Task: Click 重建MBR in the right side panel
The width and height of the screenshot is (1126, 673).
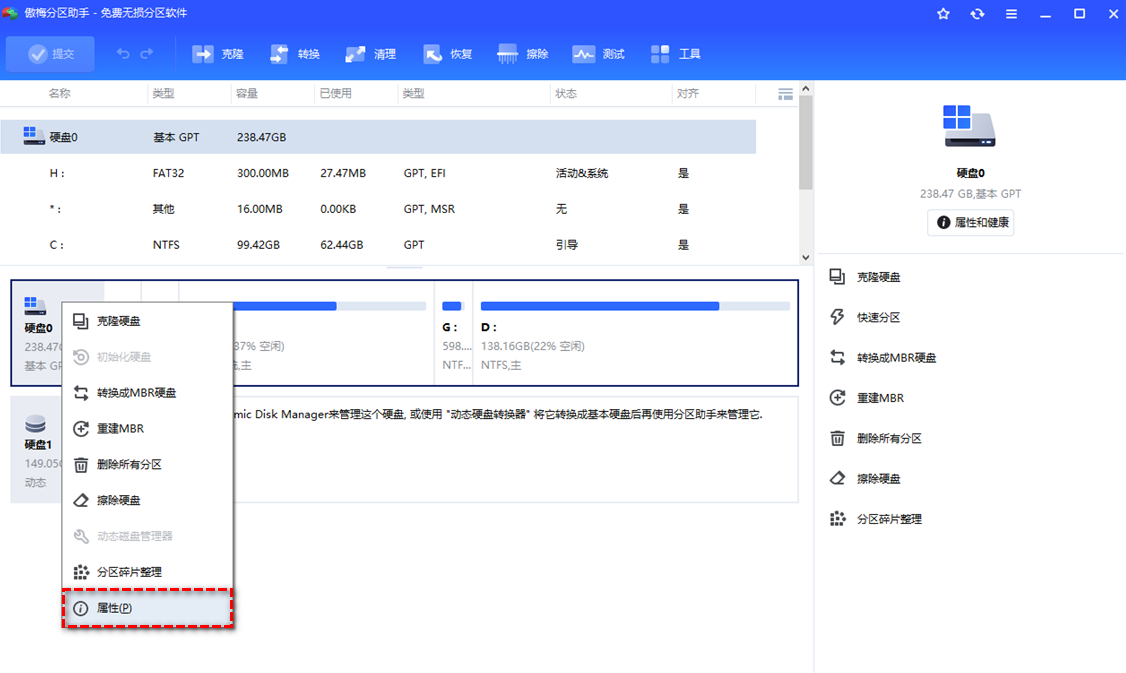Action: point(867,397)
